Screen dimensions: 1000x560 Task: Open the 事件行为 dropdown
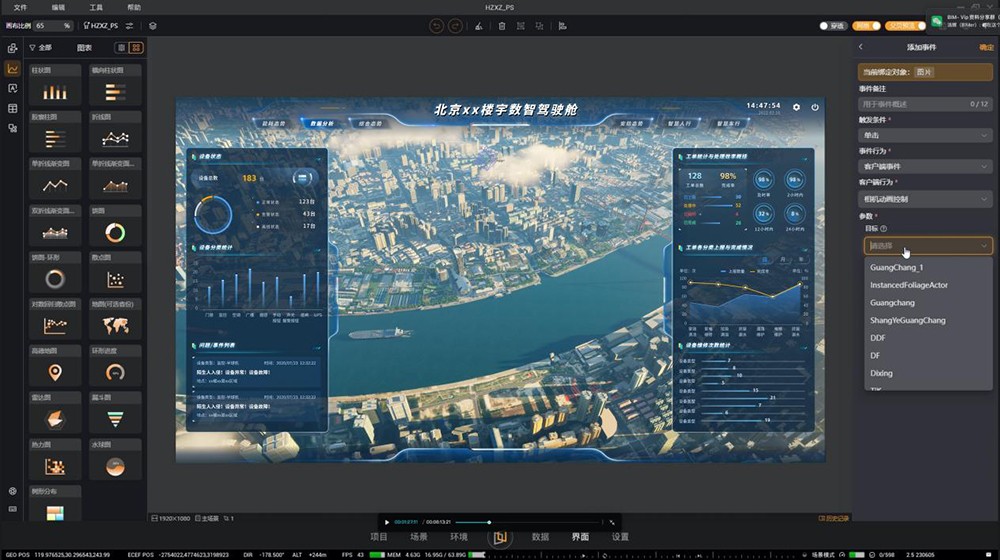pyautogui.click(x=927, y=166)
